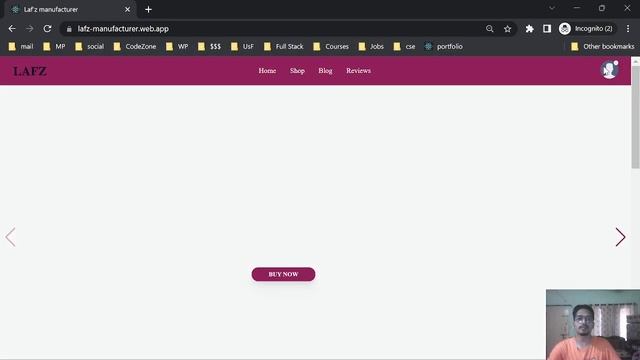
Task: Open the cse bookmark folder
Action: pyautogui.click(x=404, y=47)
